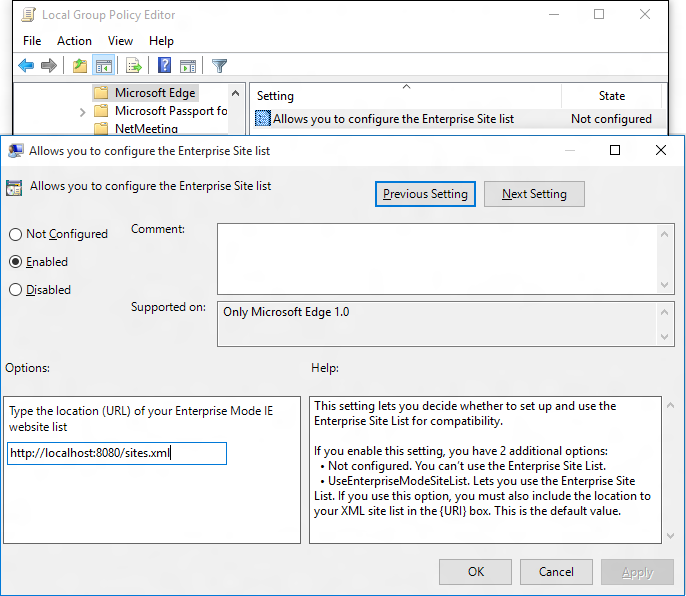Click the Up one level folder icon
The height and width of the screenshot is (596, 686).
(x=80, y=66)
